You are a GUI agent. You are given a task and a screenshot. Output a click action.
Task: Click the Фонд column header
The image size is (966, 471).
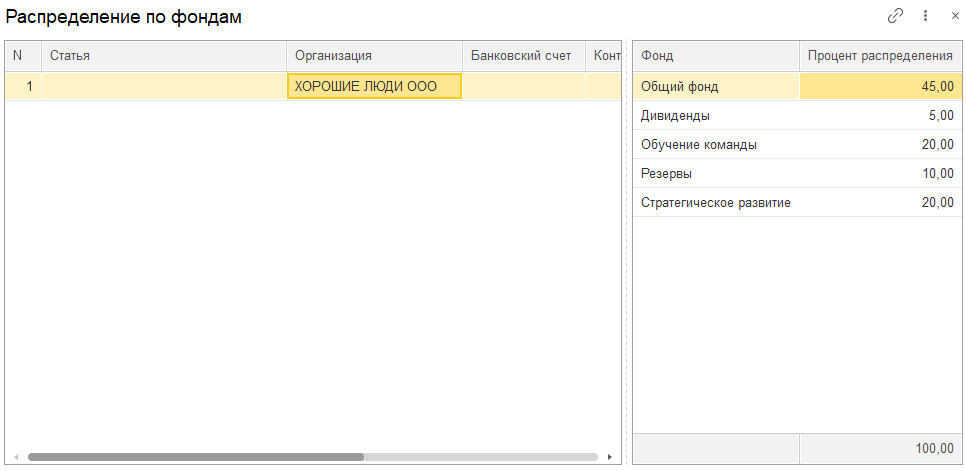tap(716, 55)
